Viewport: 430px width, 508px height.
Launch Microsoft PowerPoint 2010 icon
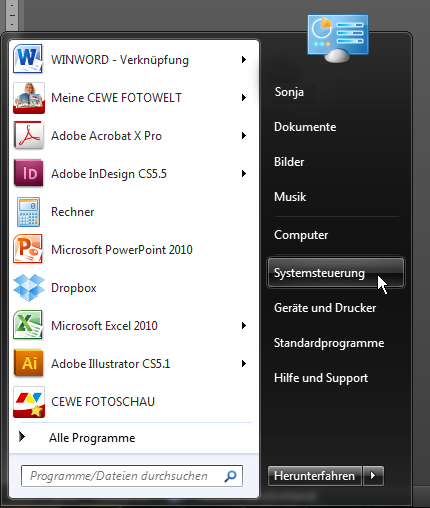click(x=28, y=249)
